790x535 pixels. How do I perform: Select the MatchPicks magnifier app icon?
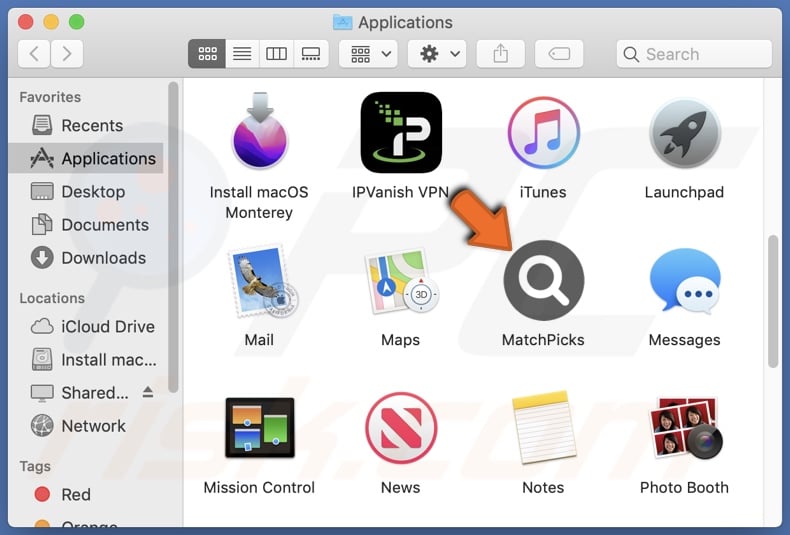[x=544, y=280]
